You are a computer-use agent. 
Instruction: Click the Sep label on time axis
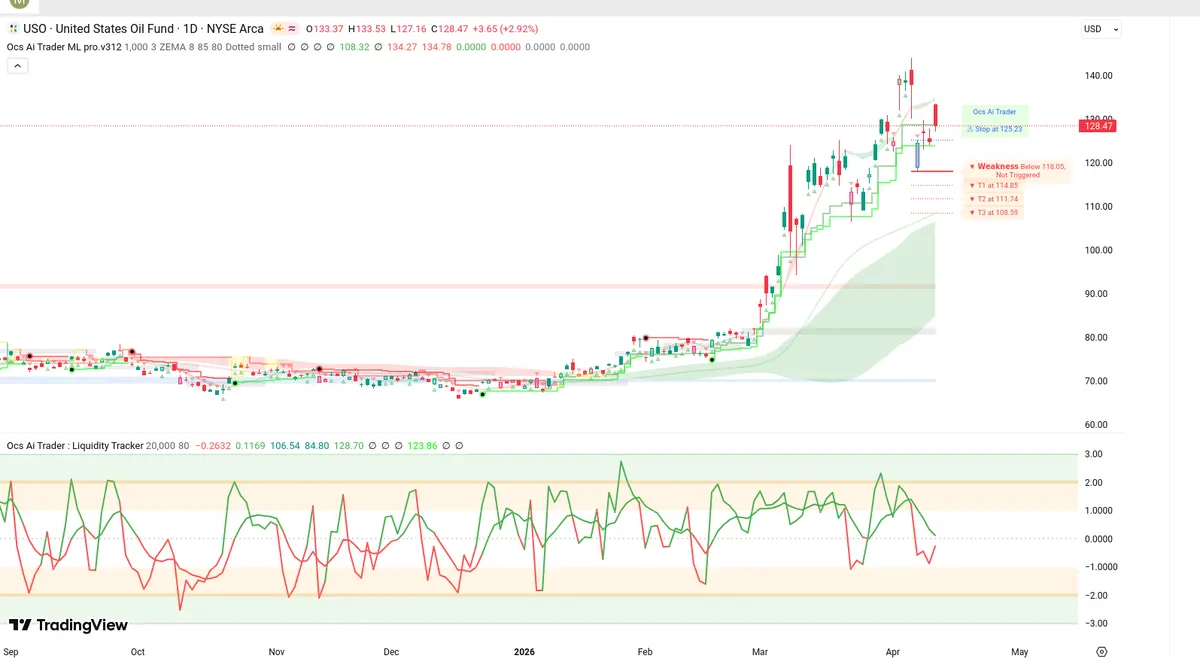click(9, 652)
